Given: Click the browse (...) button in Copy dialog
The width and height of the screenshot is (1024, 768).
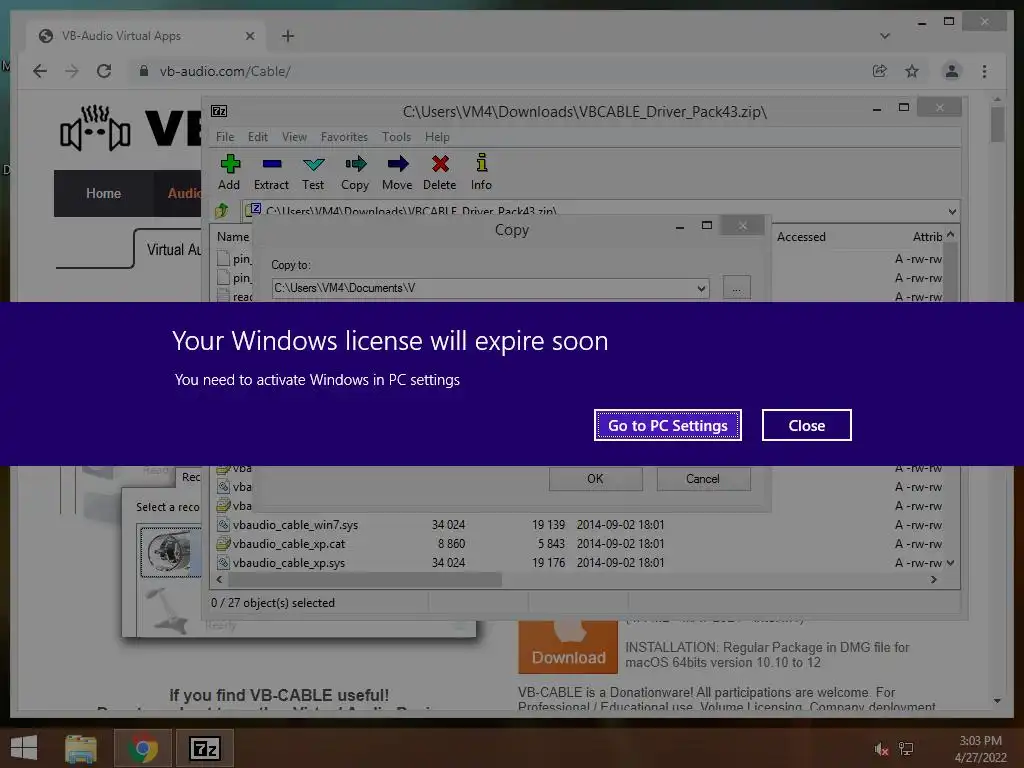Looking at the screenshot, I should point(737,287).
